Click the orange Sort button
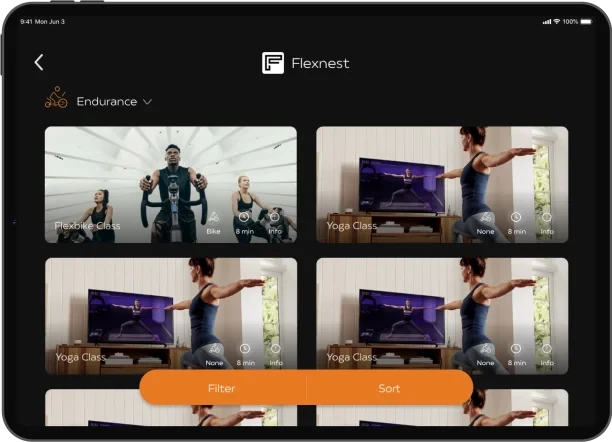612x442 pixels. coord(390,388)
